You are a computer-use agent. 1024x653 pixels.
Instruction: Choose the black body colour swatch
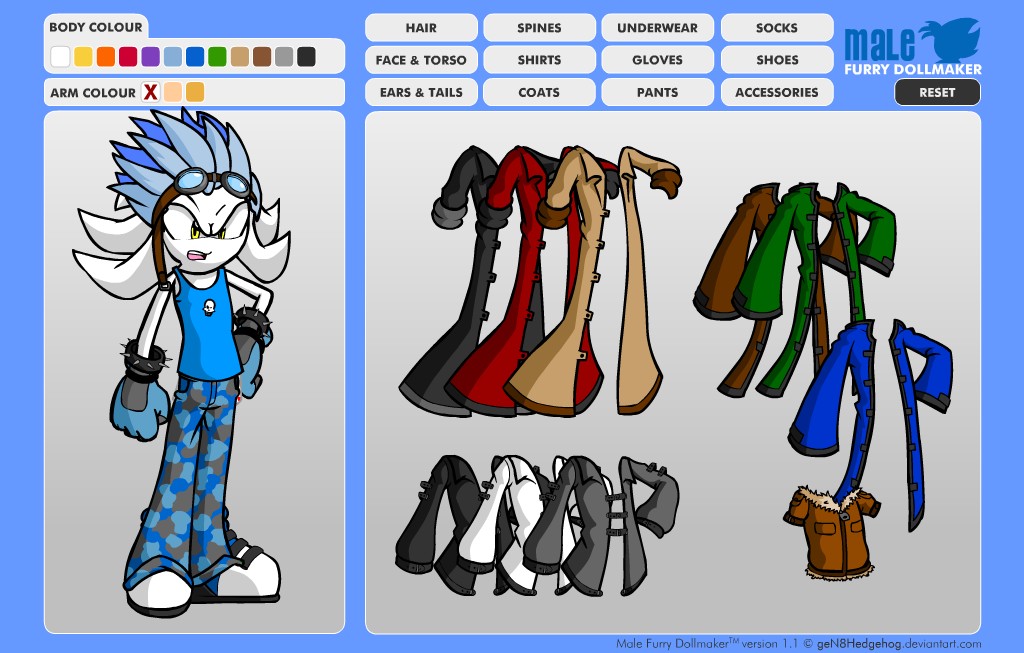click(x=306, y=57)
